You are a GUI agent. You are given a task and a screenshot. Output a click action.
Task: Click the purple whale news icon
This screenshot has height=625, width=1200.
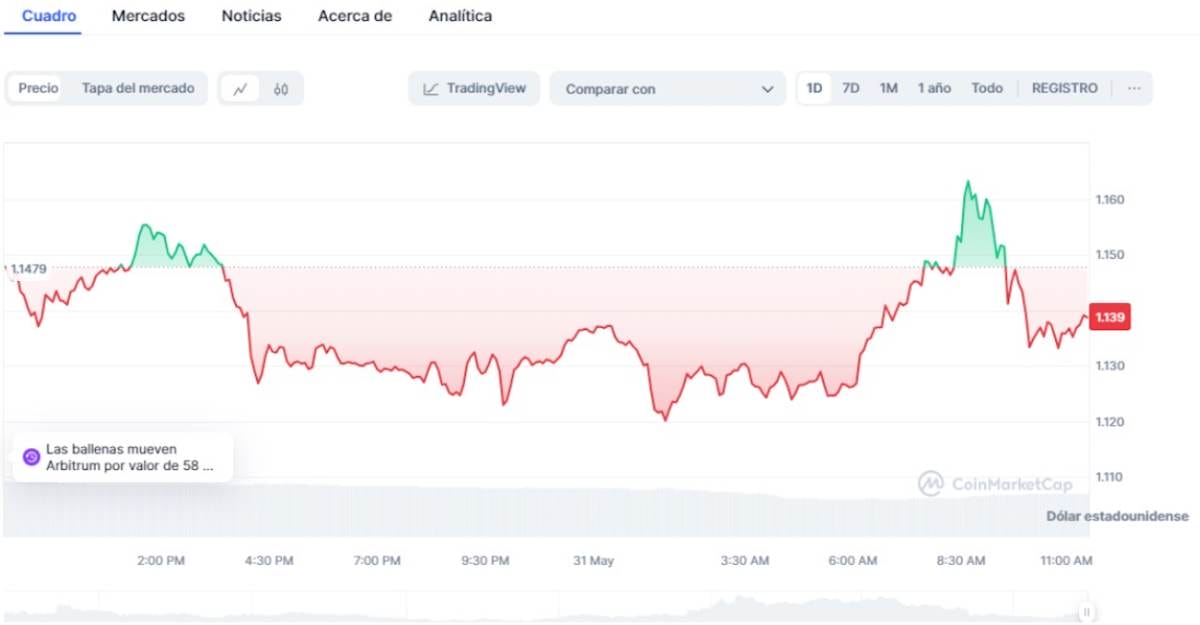(31, 457)
